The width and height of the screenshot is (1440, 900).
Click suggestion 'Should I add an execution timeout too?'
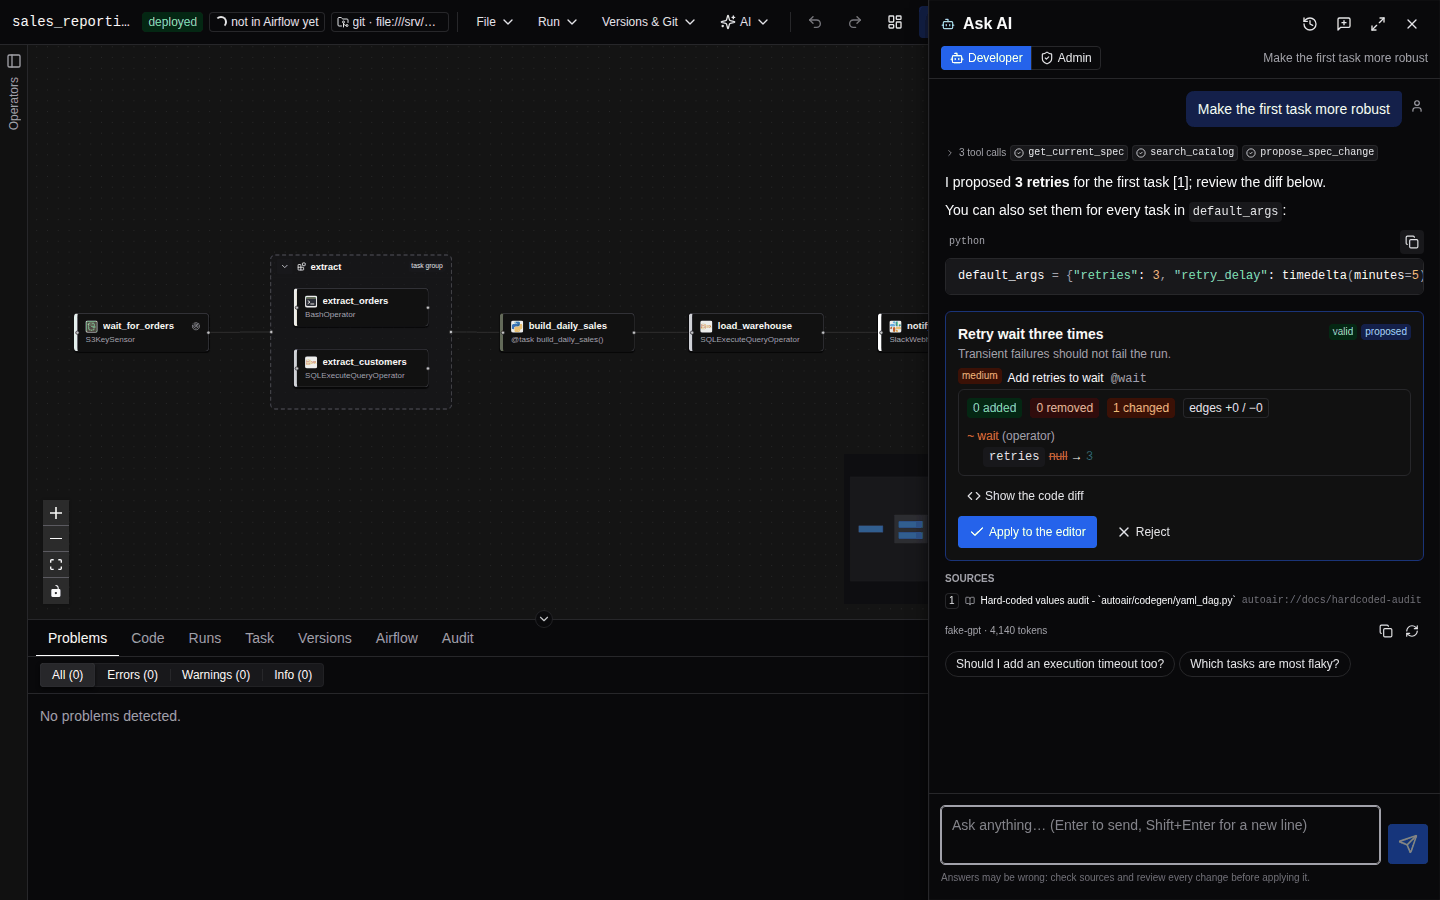pyautogui.click(x=1060, y=664)
